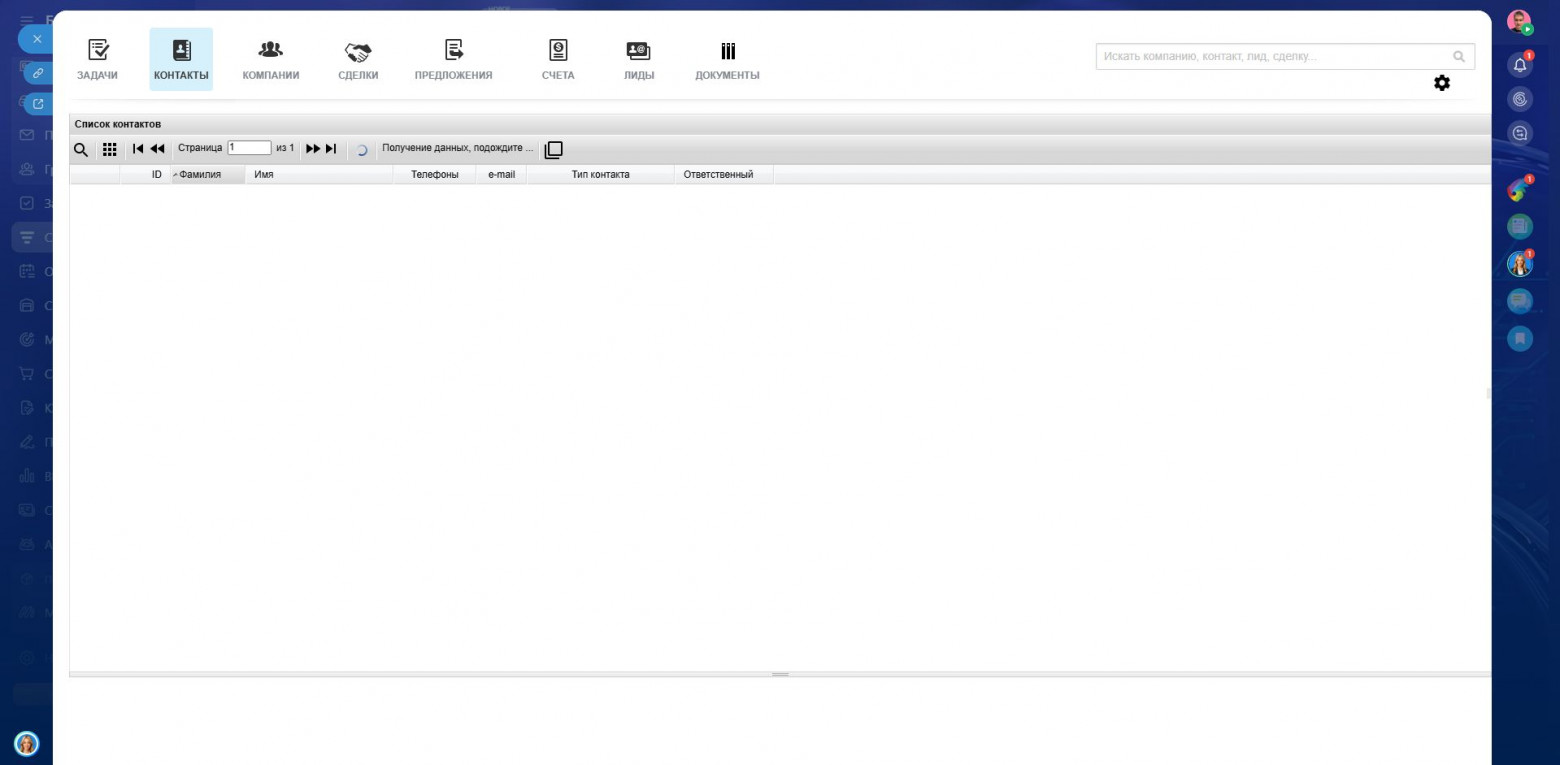Go to the first page arrow

coord(138,149)
